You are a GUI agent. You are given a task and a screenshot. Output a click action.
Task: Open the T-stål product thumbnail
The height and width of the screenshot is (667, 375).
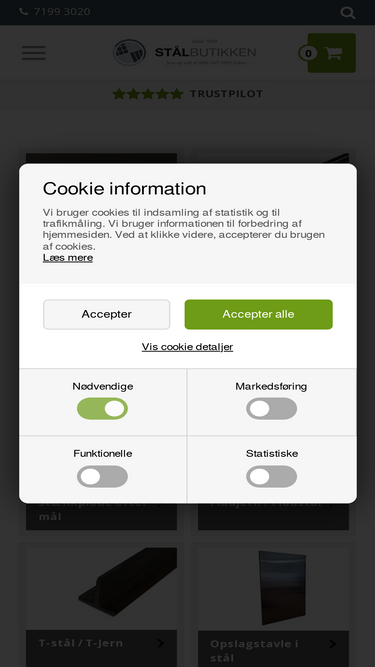pyautogui.click(x=102, y=589)
